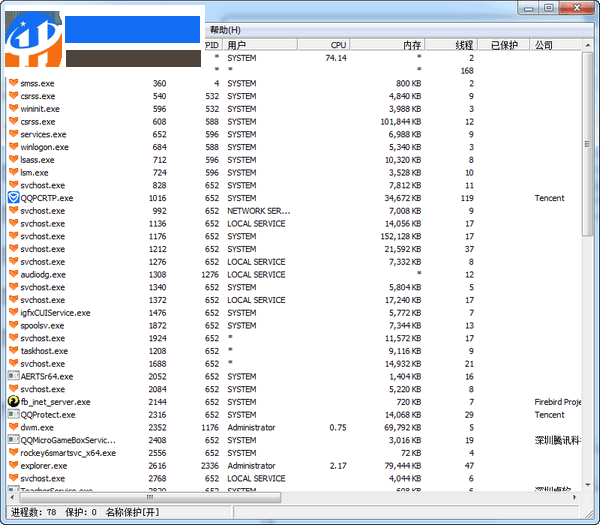The height and width of the screenshot is (525, 600).
Task: Click the audiodg.exe process icon
Action: point(13,274)
